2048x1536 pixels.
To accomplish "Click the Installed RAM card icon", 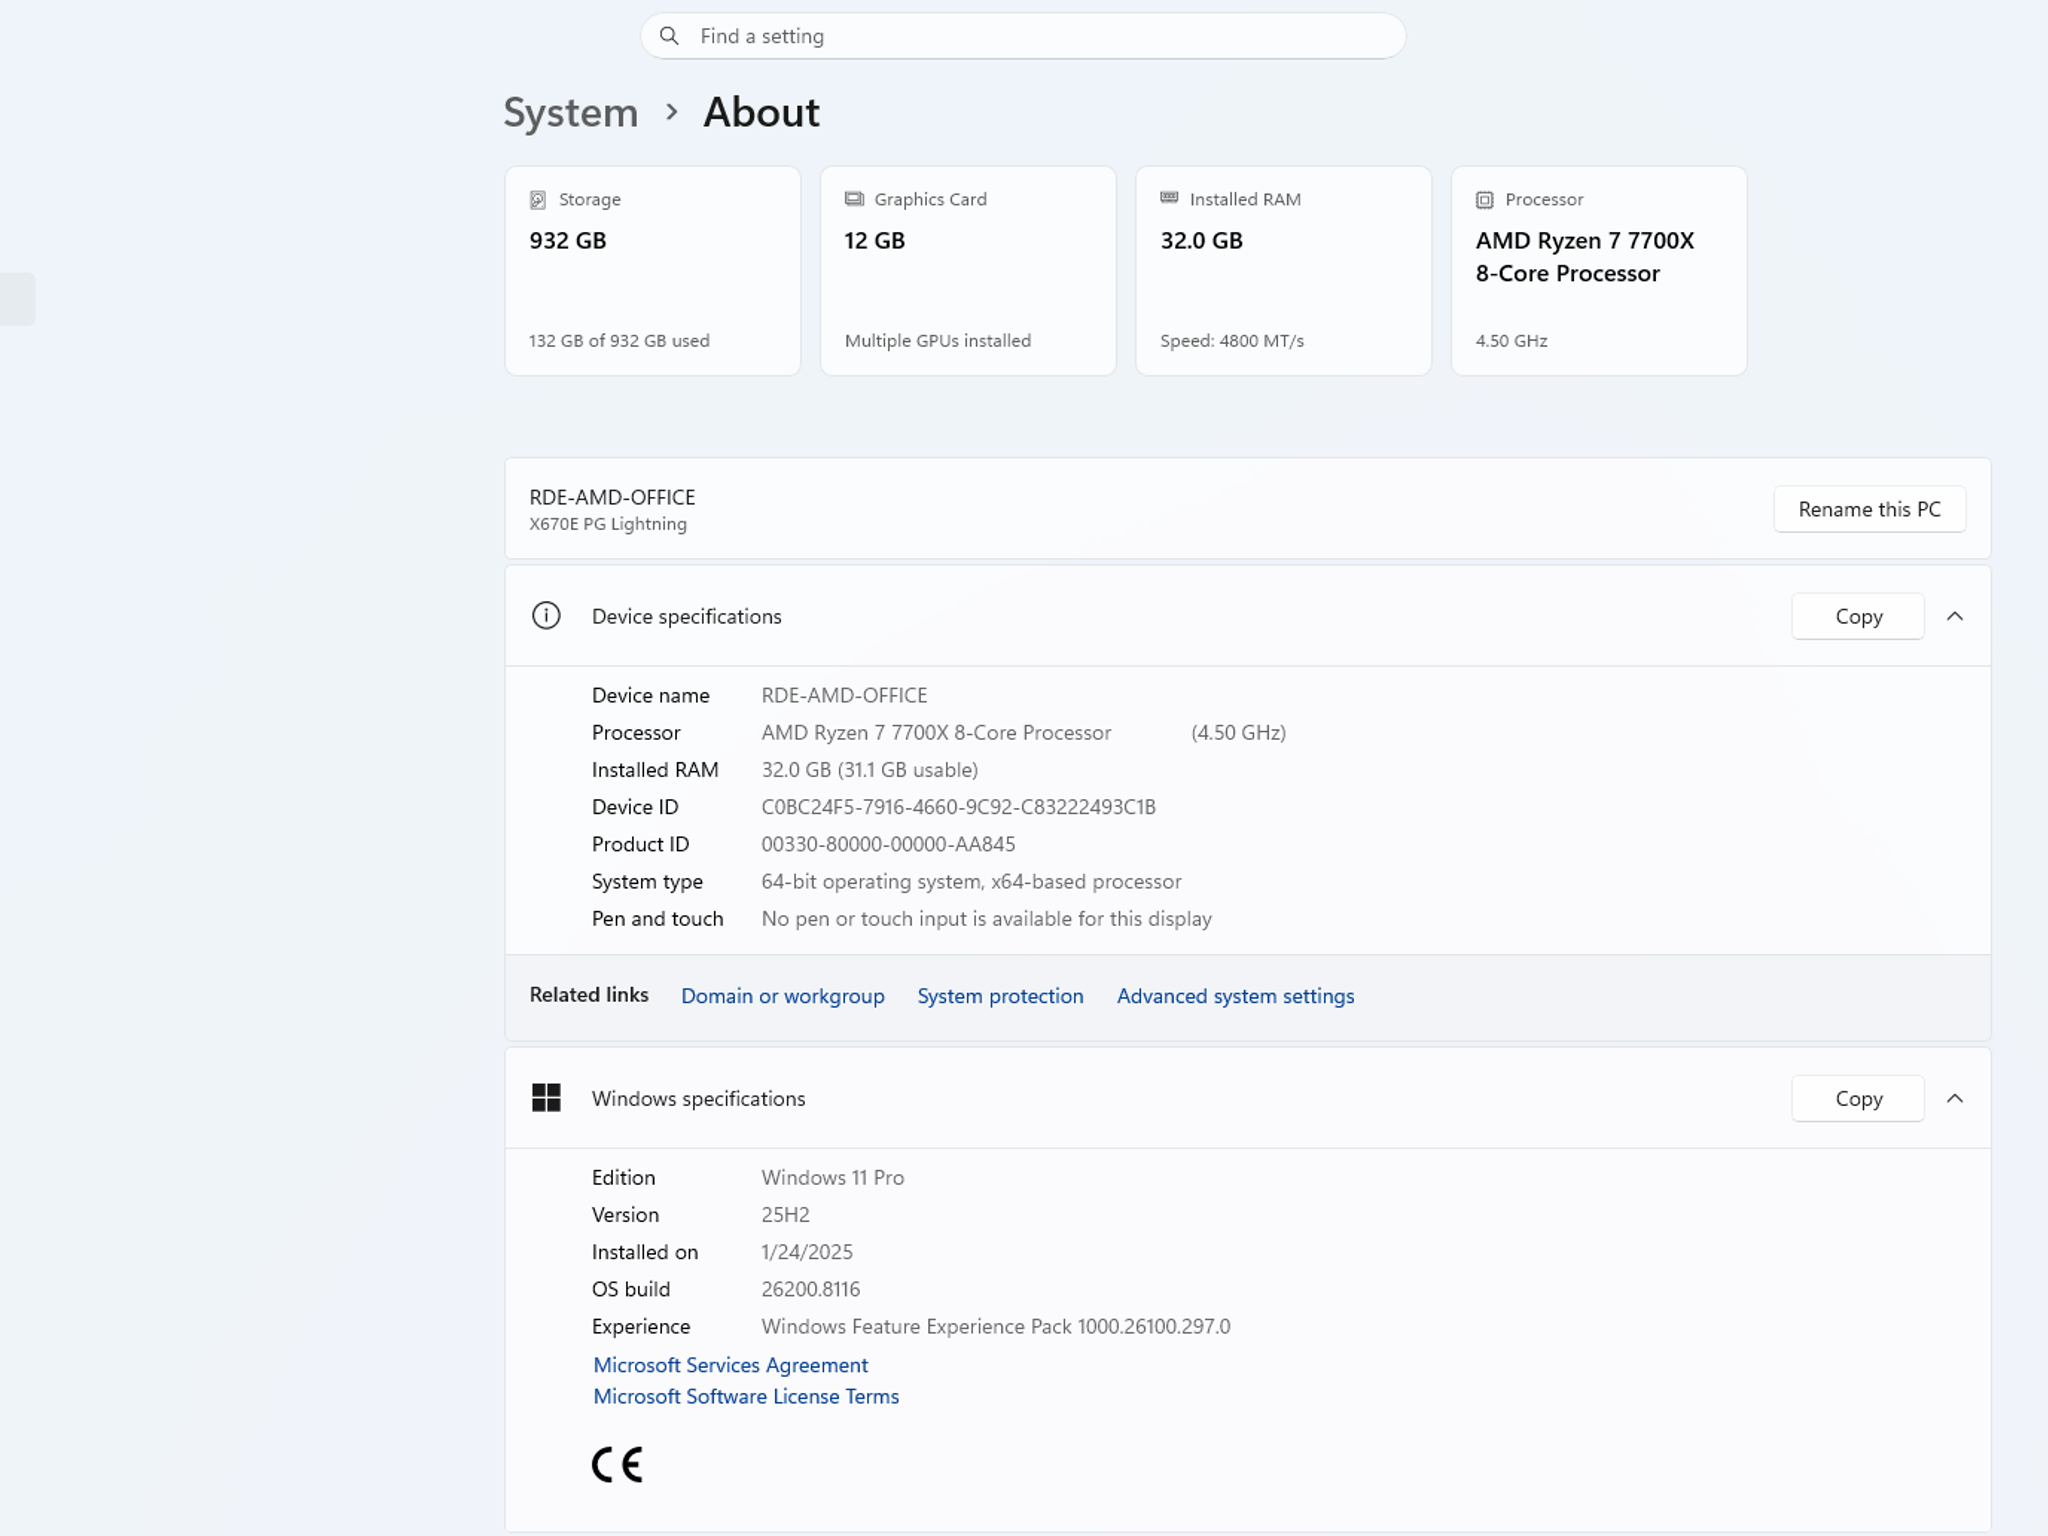I will point(1169,198).
